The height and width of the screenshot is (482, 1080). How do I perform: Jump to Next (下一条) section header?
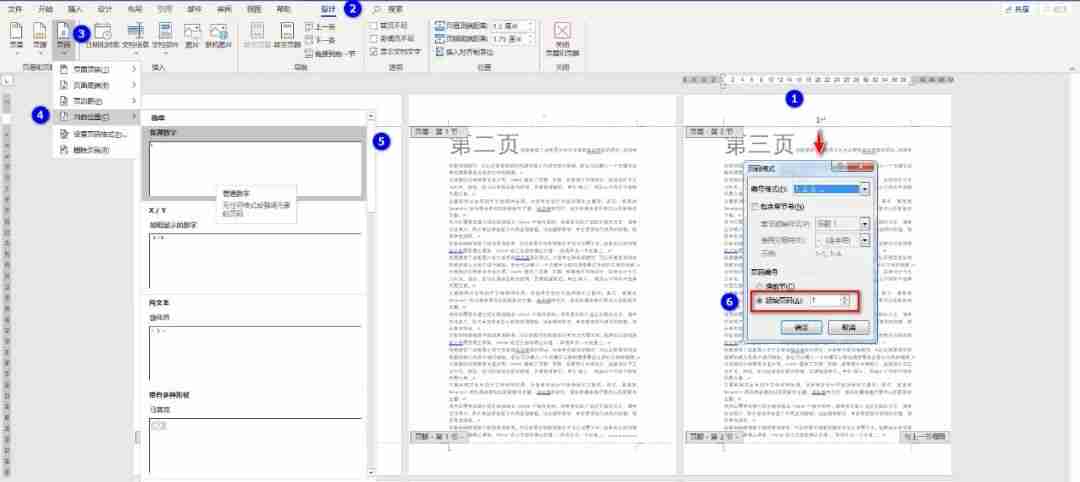point(321,40)
